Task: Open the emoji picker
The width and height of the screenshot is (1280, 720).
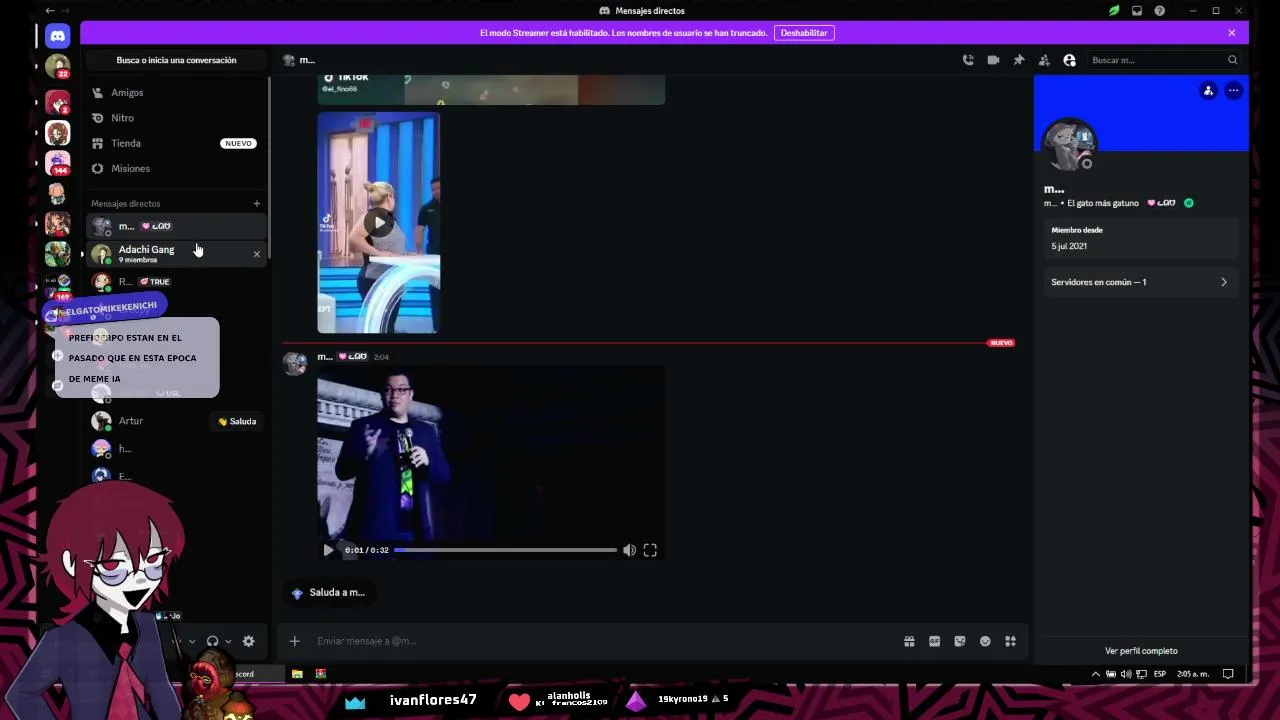Action: click(x=985, y=641)
